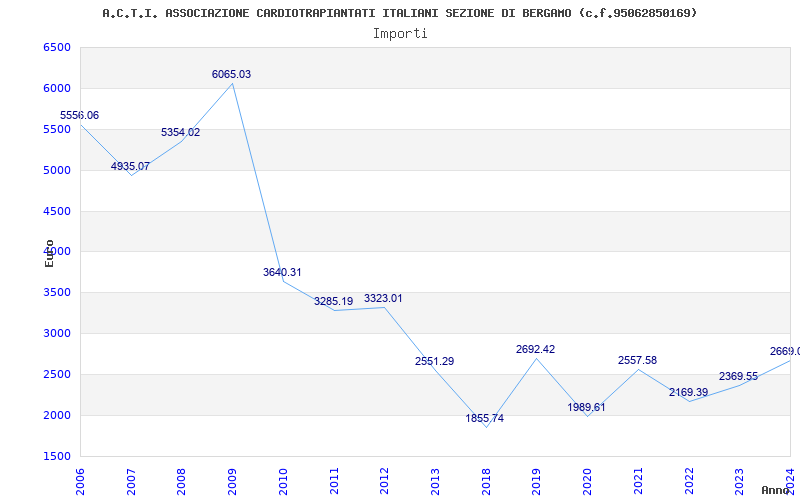
Task: Select the 2169.39 data label
Action: 688,392
